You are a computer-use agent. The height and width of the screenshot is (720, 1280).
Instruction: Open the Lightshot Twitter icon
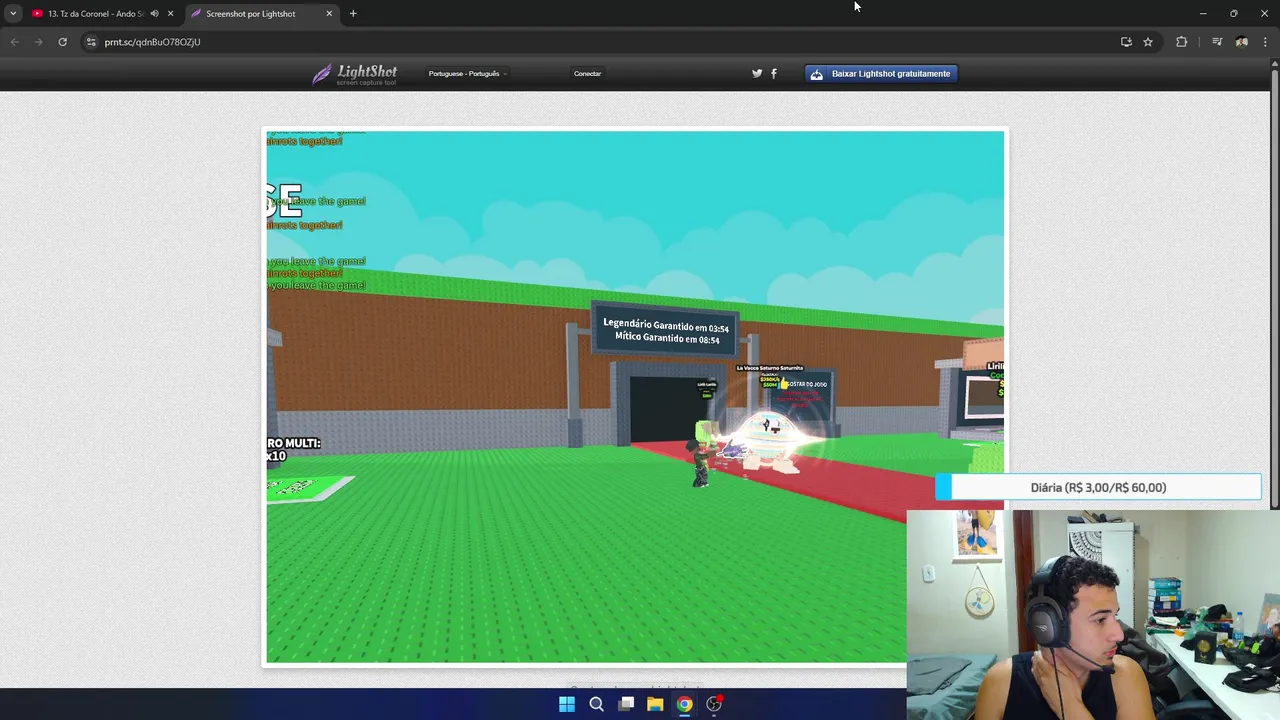757,73
